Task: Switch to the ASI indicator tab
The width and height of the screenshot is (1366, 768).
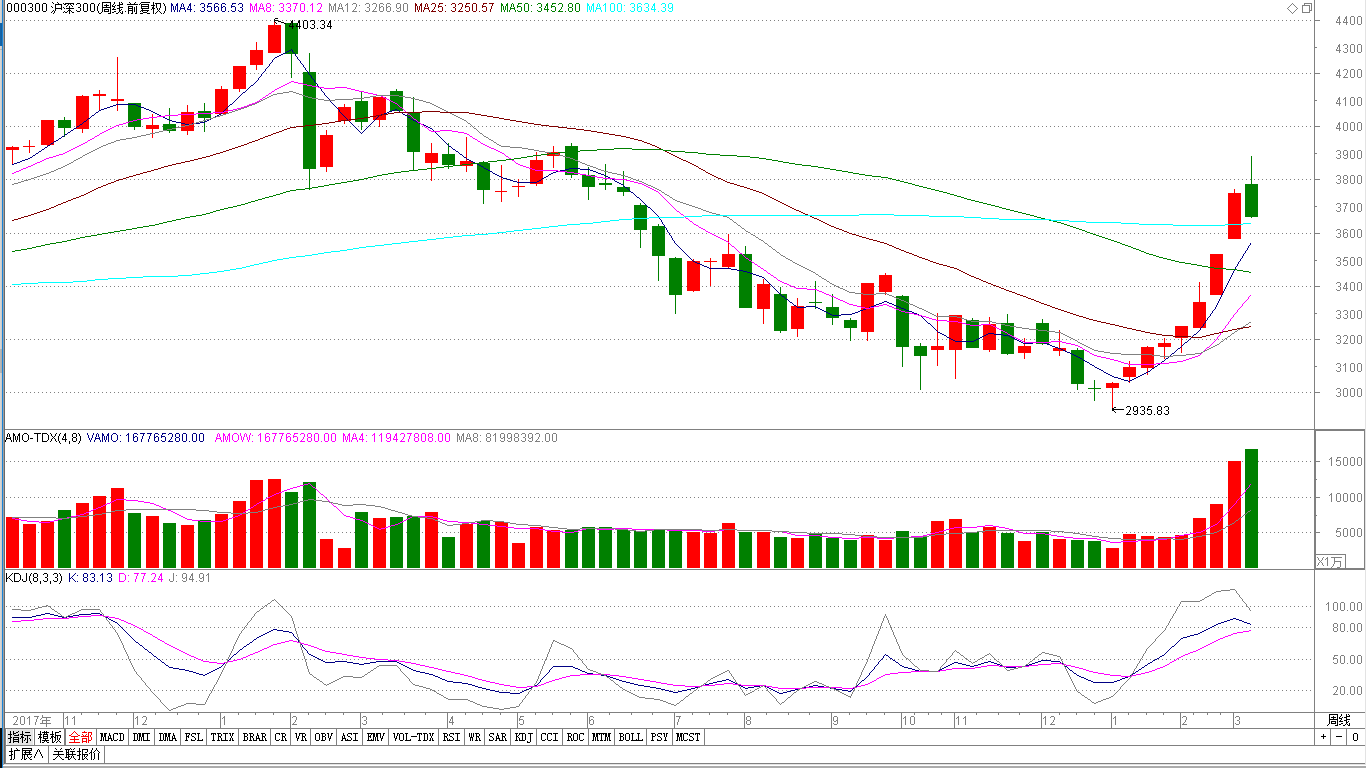Action: (350, 737)
